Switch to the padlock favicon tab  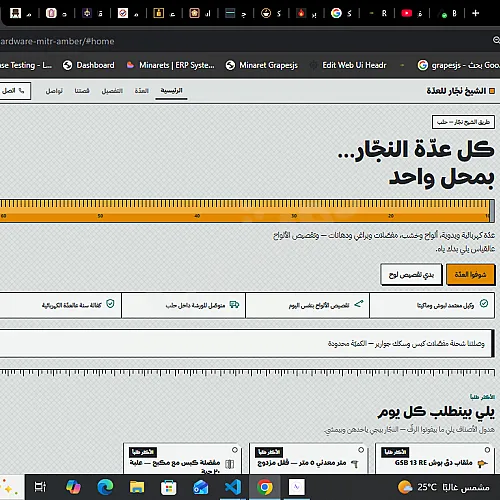[164, 13]
